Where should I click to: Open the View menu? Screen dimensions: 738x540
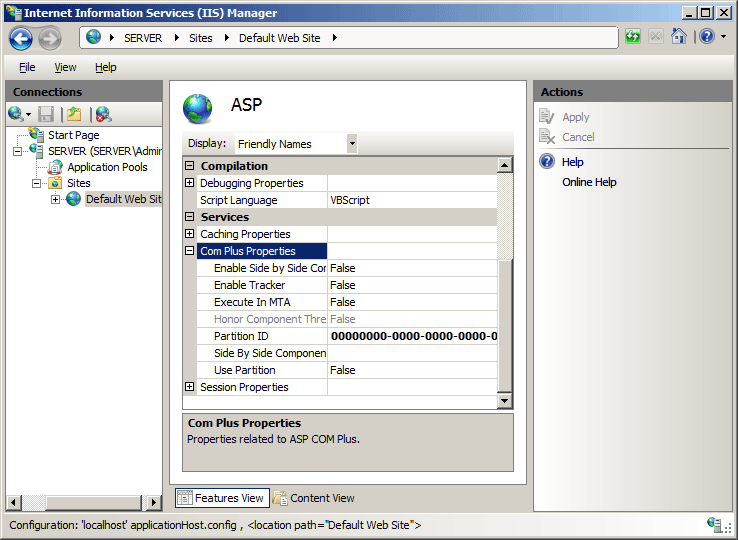[x=65, y=67]
